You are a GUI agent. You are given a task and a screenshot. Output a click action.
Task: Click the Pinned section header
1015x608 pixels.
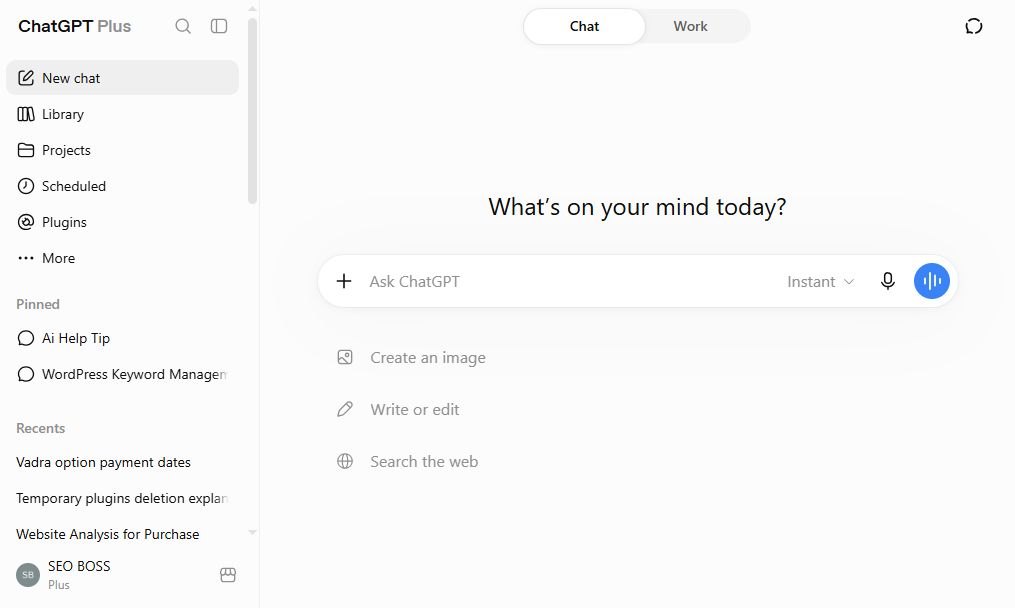coord(38,304)
